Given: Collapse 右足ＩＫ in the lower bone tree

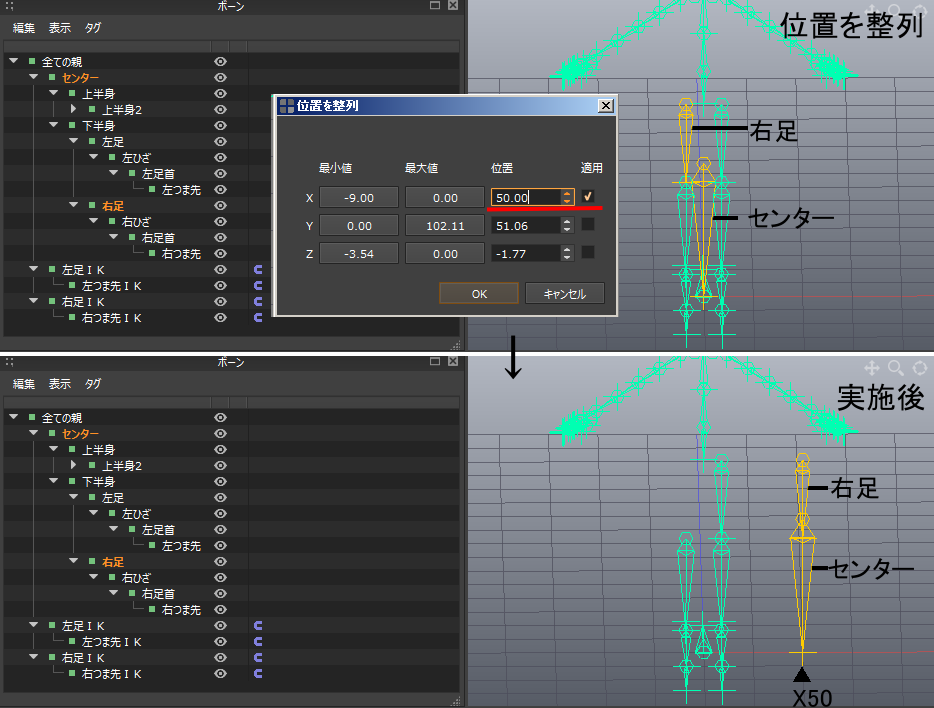Looking at the screenshot, I should click(34, 657).
